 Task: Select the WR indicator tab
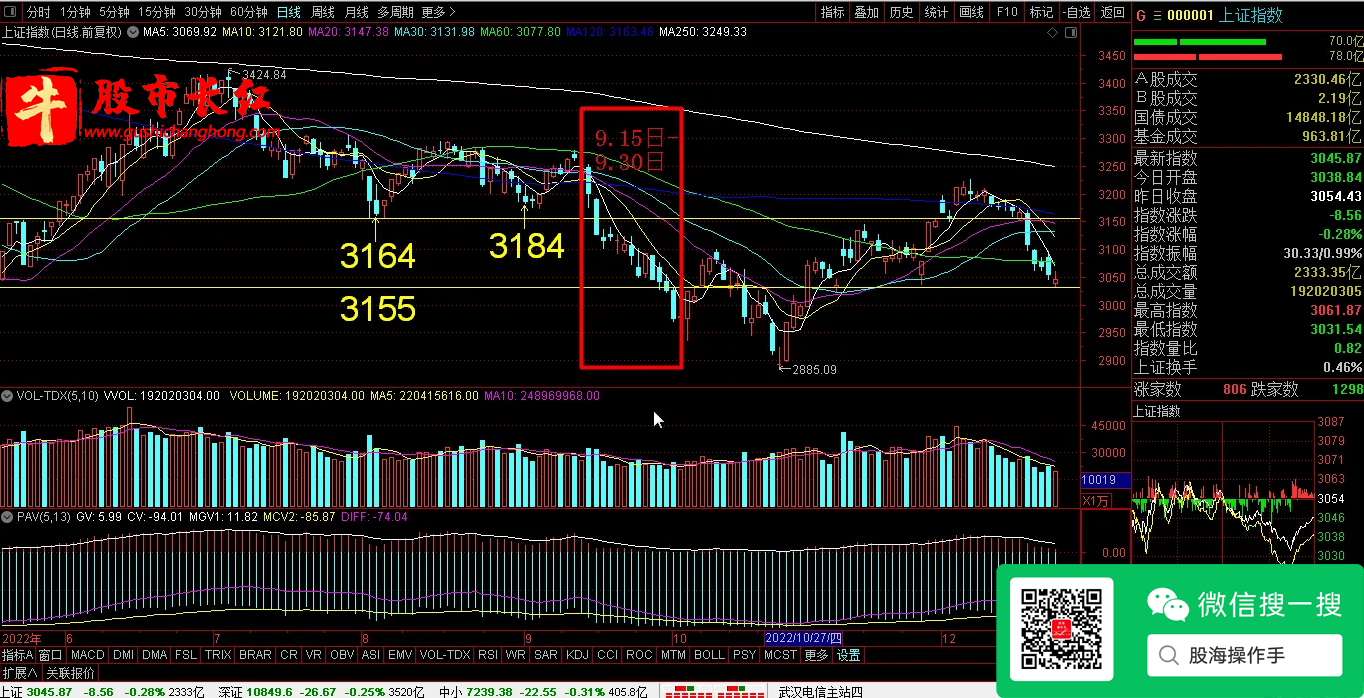point(516,655)
